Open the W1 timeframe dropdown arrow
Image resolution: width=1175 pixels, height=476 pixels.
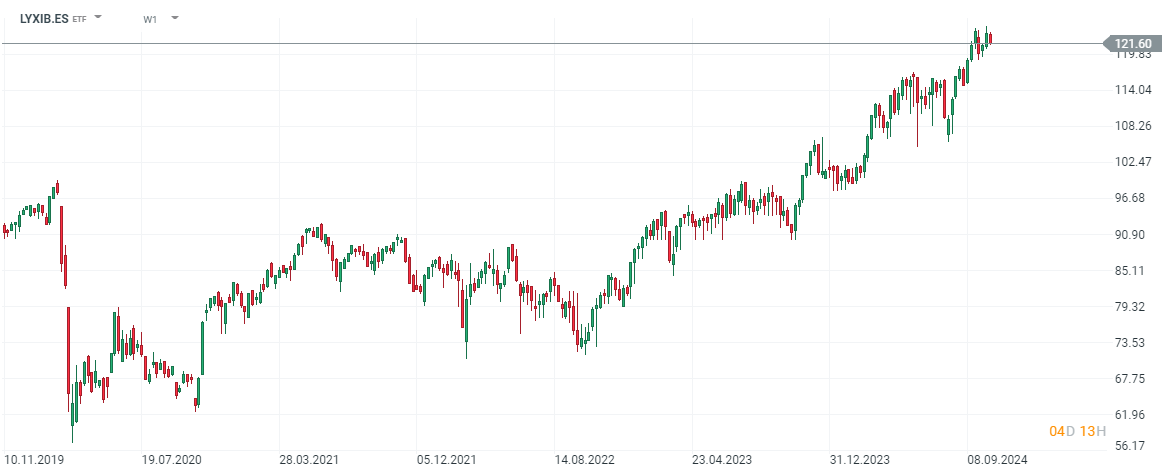175,18
